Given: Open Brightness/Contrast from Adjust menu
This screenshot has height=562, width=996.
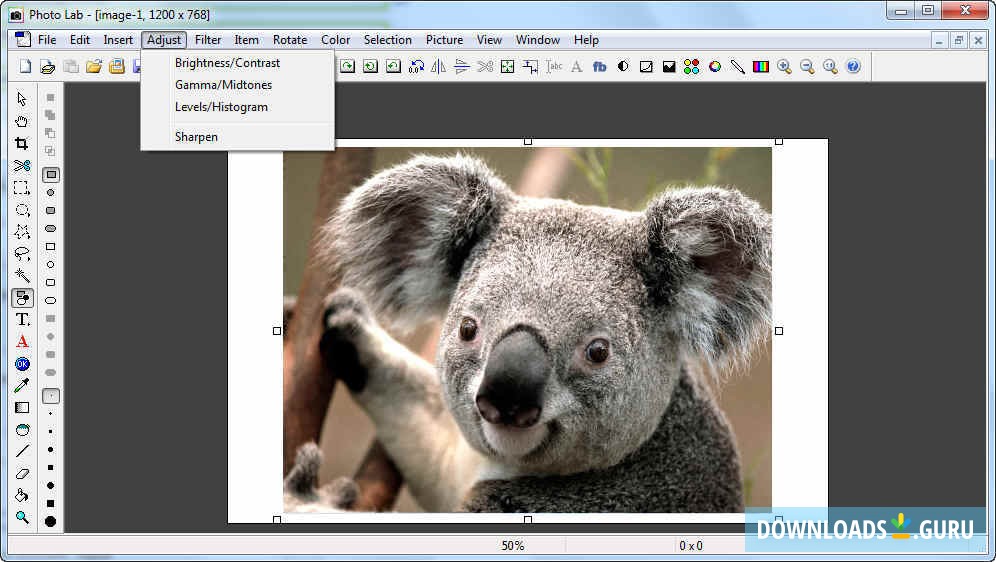Looking at the screenshot, I should (227, 63).
